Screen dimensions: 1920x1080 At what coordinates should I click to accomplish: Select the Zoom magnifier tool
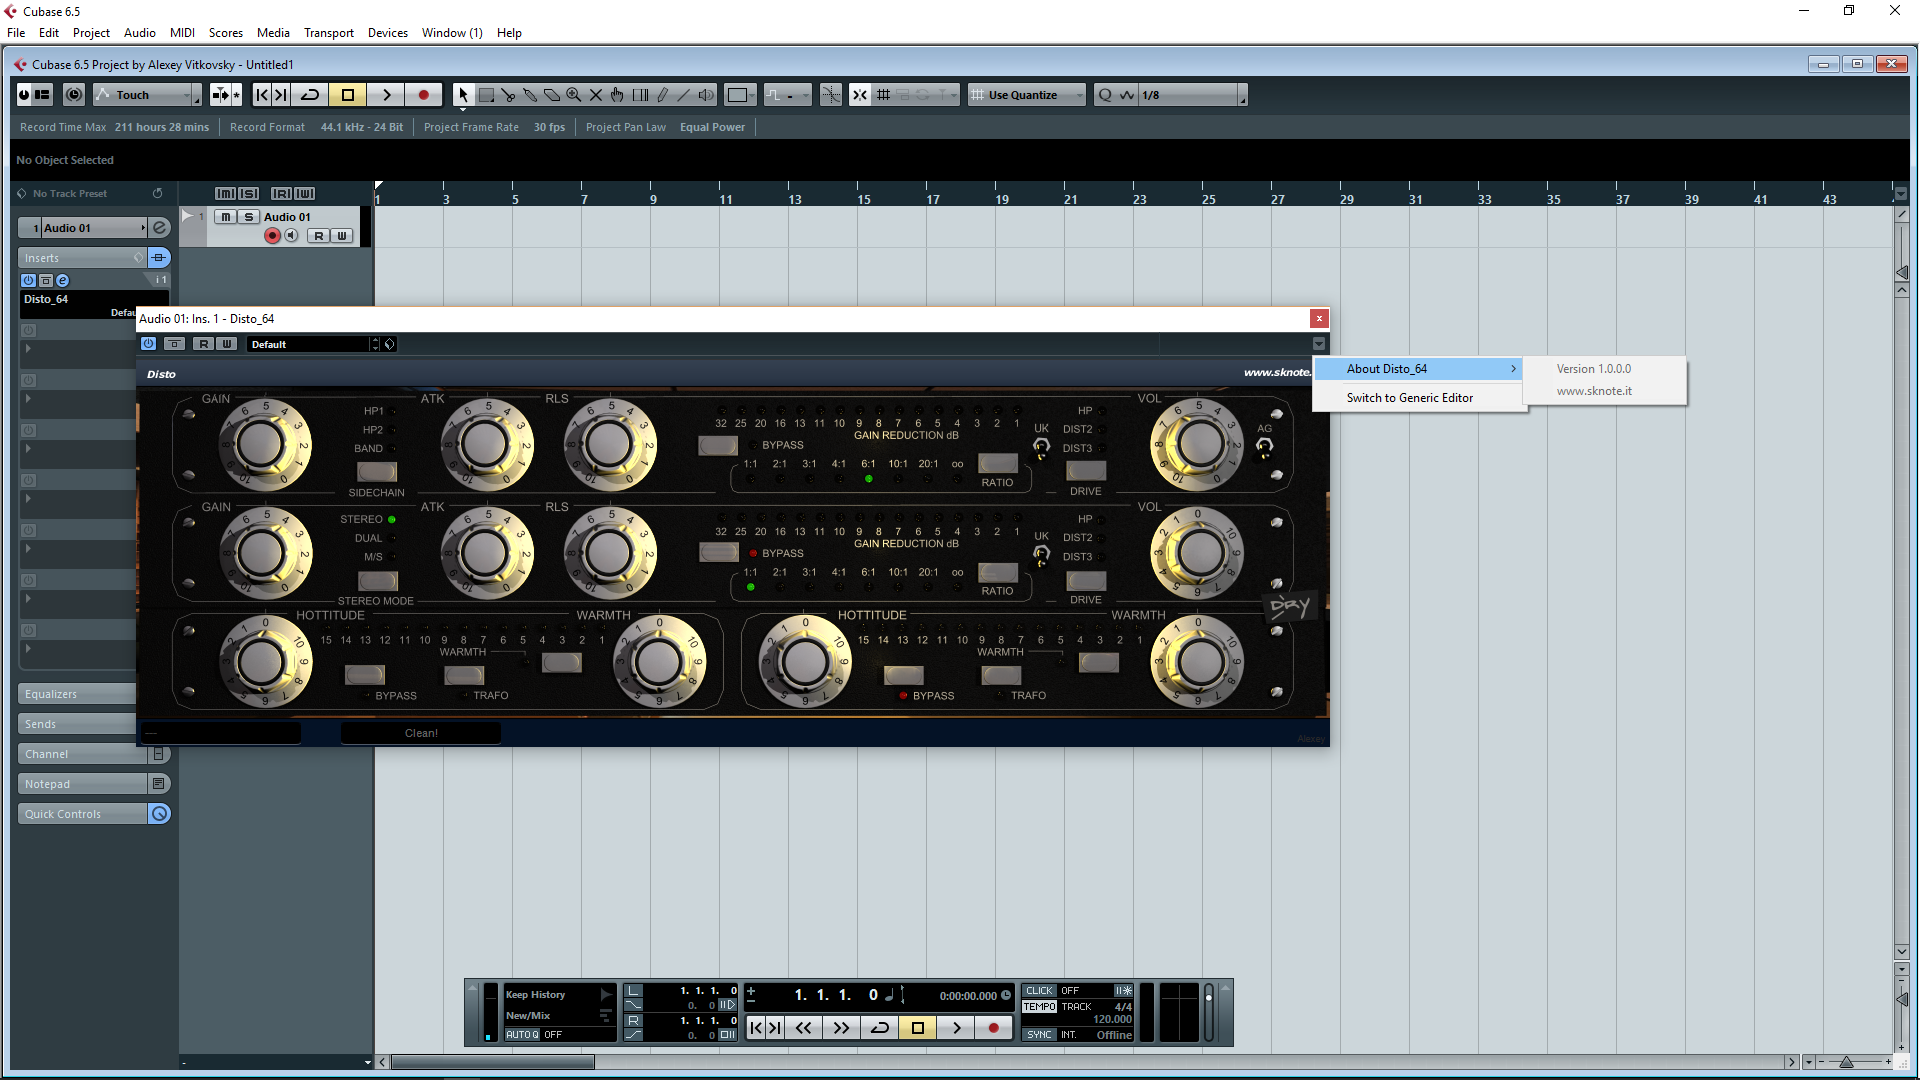(574, 95)
